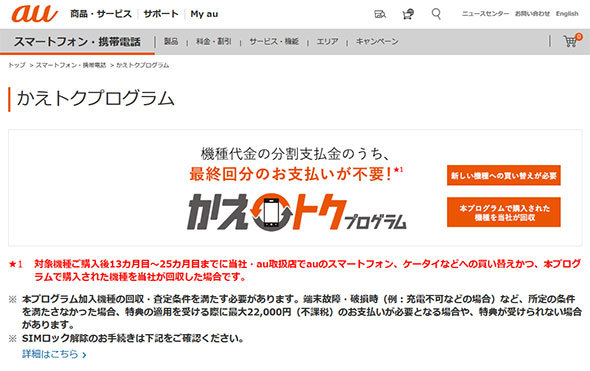Open the shop search icon in header
The height and width of the screenshot is (371, 590).
coord(380,14)
